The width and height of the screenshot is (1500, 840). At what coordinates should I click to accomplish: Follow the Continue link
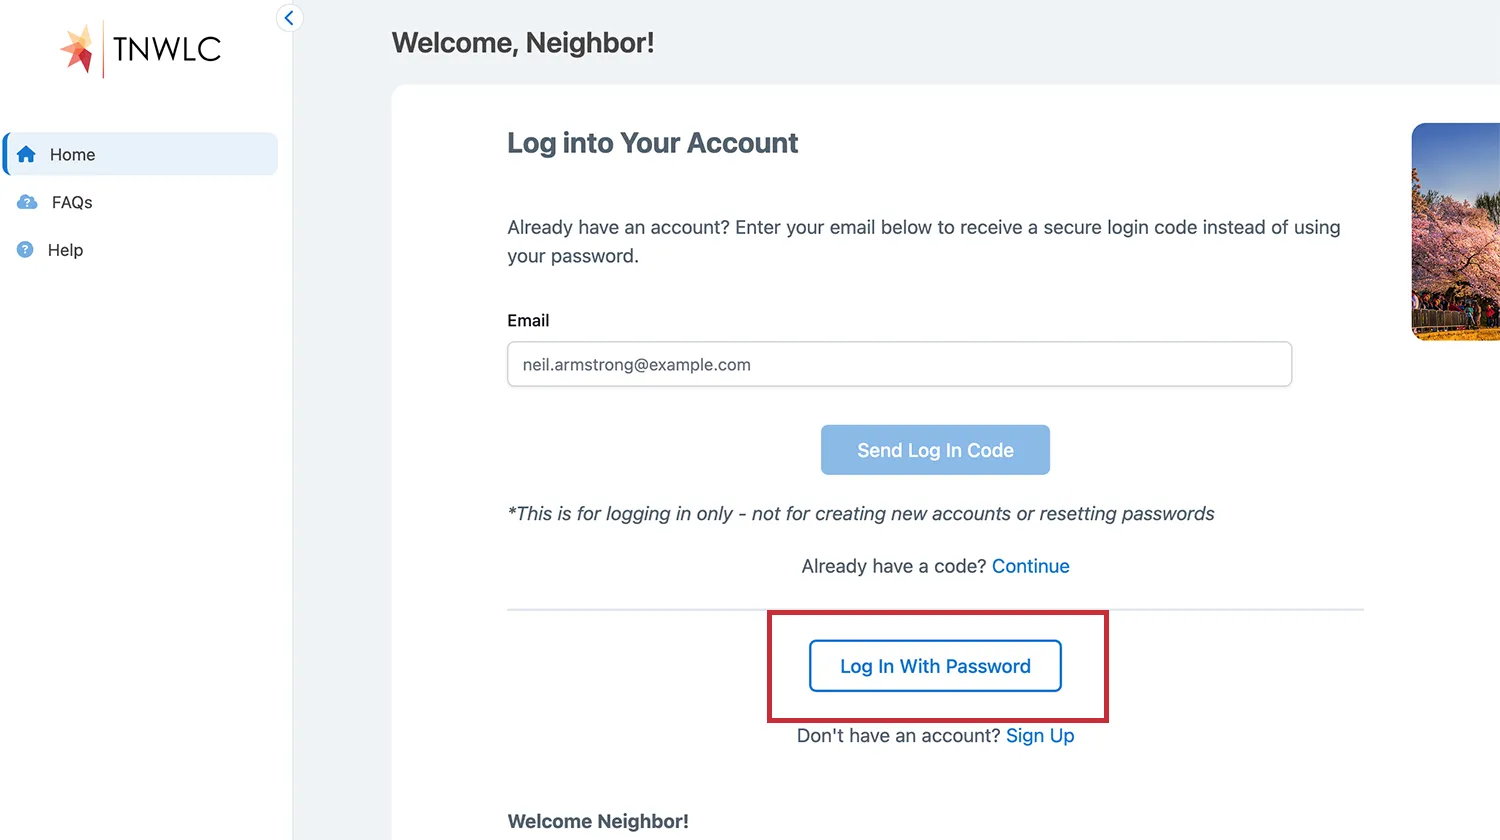click(1030, 566)
